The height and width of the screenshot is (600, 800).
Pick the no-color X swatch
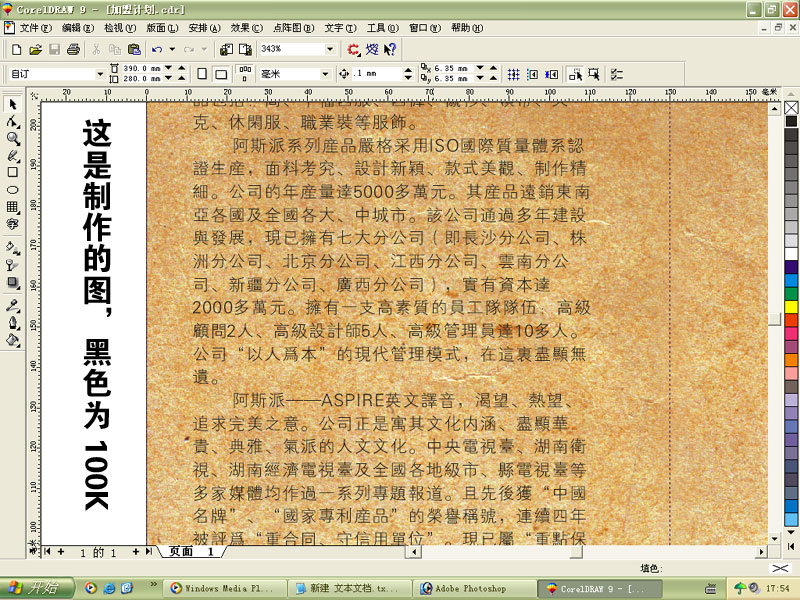[791, 108]
